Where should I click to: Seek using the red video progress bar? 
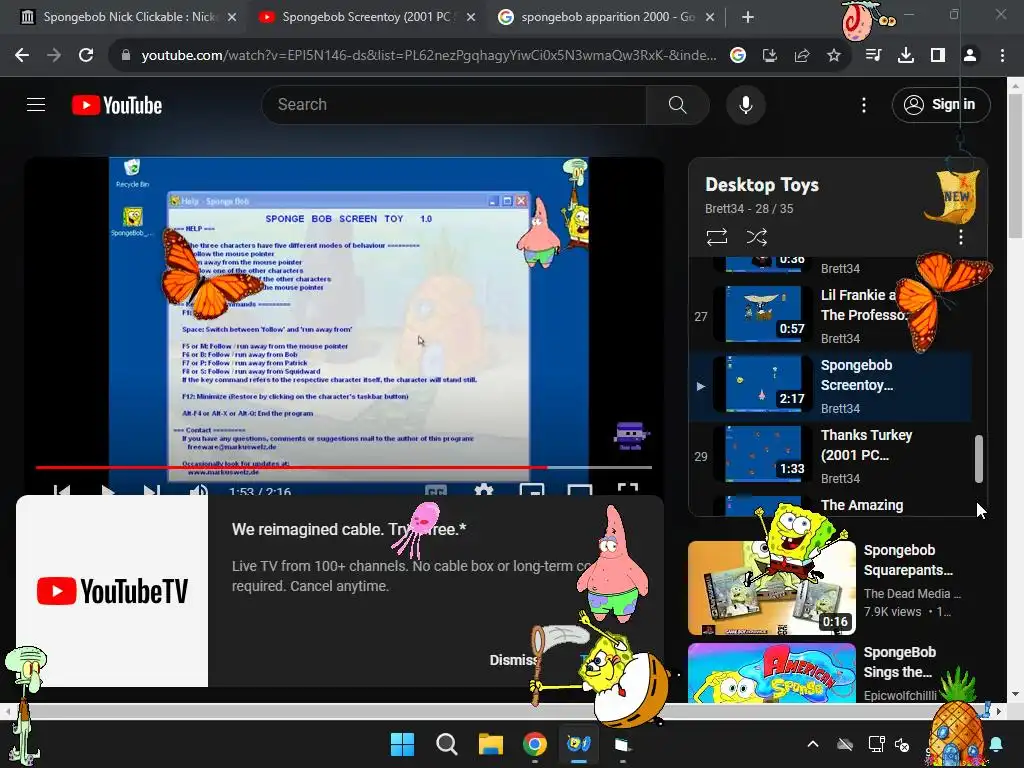pos(344,468)
